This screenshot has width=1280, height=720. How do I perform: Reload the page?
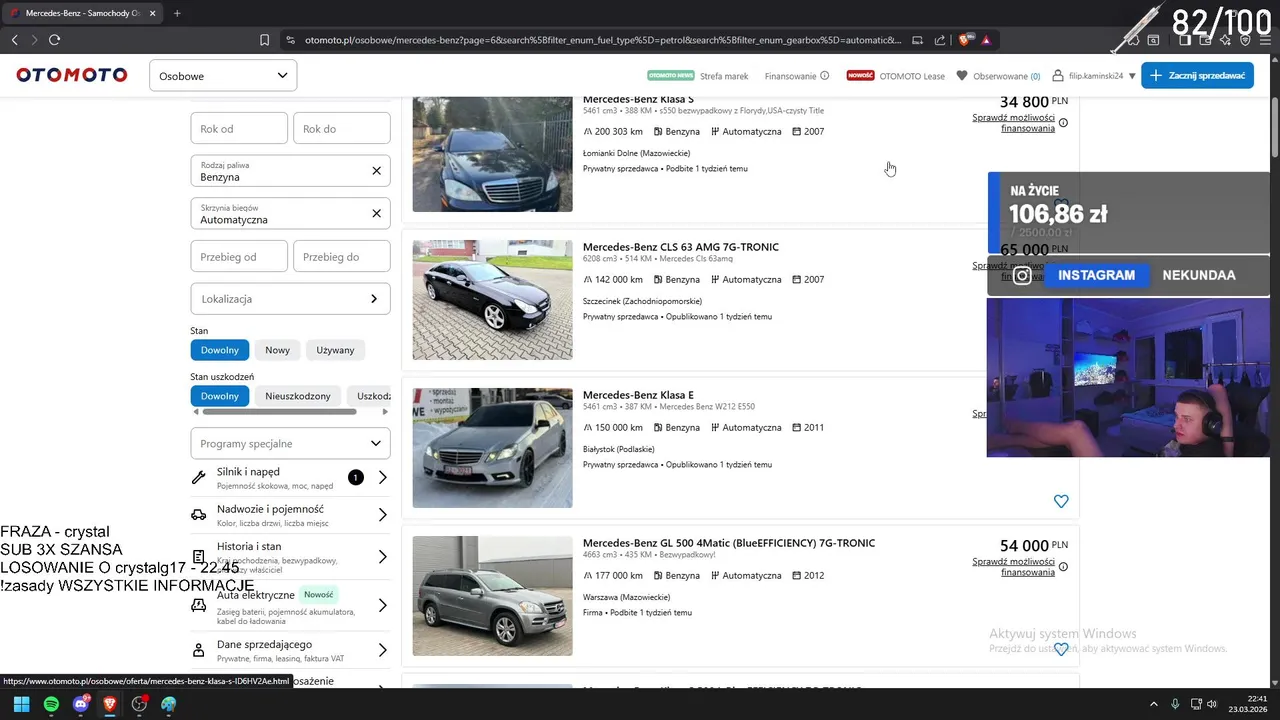[54, 40]
